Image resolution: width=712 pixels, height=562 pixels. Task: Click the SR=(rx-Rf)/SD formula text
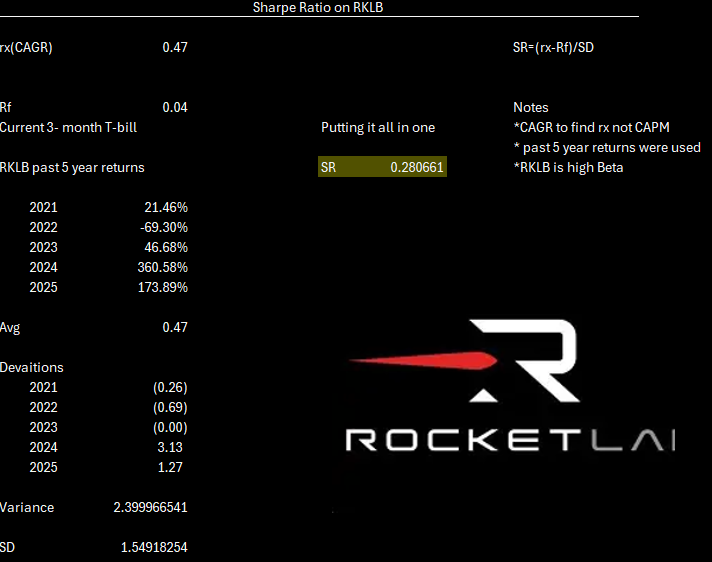pos(553,47)
